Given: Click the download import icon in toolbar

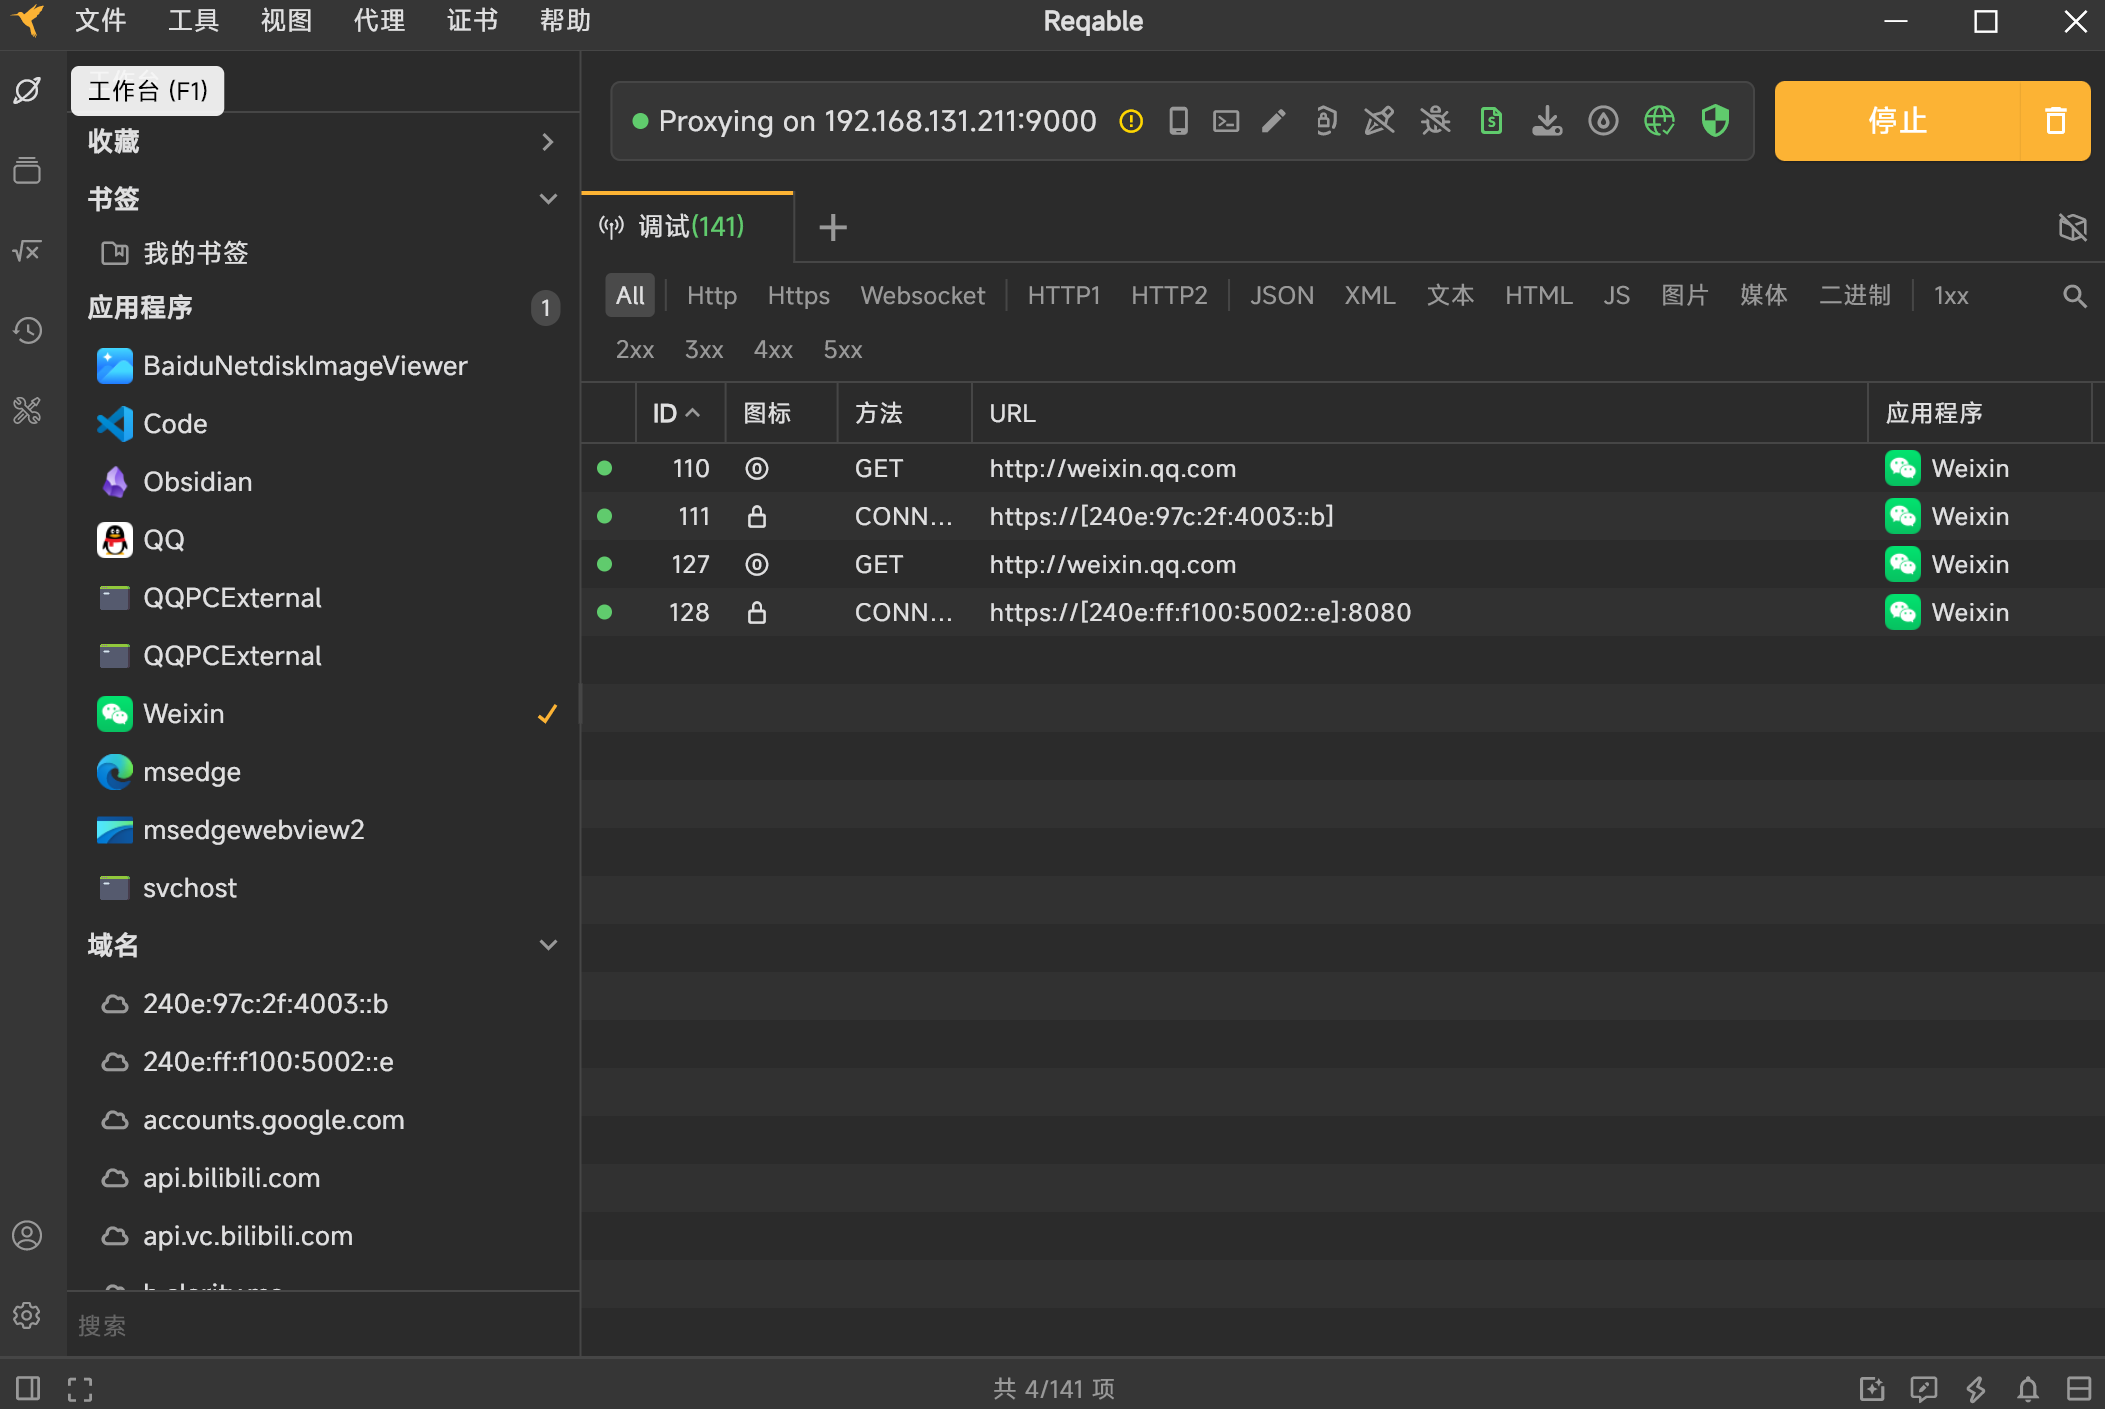Looking at the screenshot, I should coord(1547,121).
